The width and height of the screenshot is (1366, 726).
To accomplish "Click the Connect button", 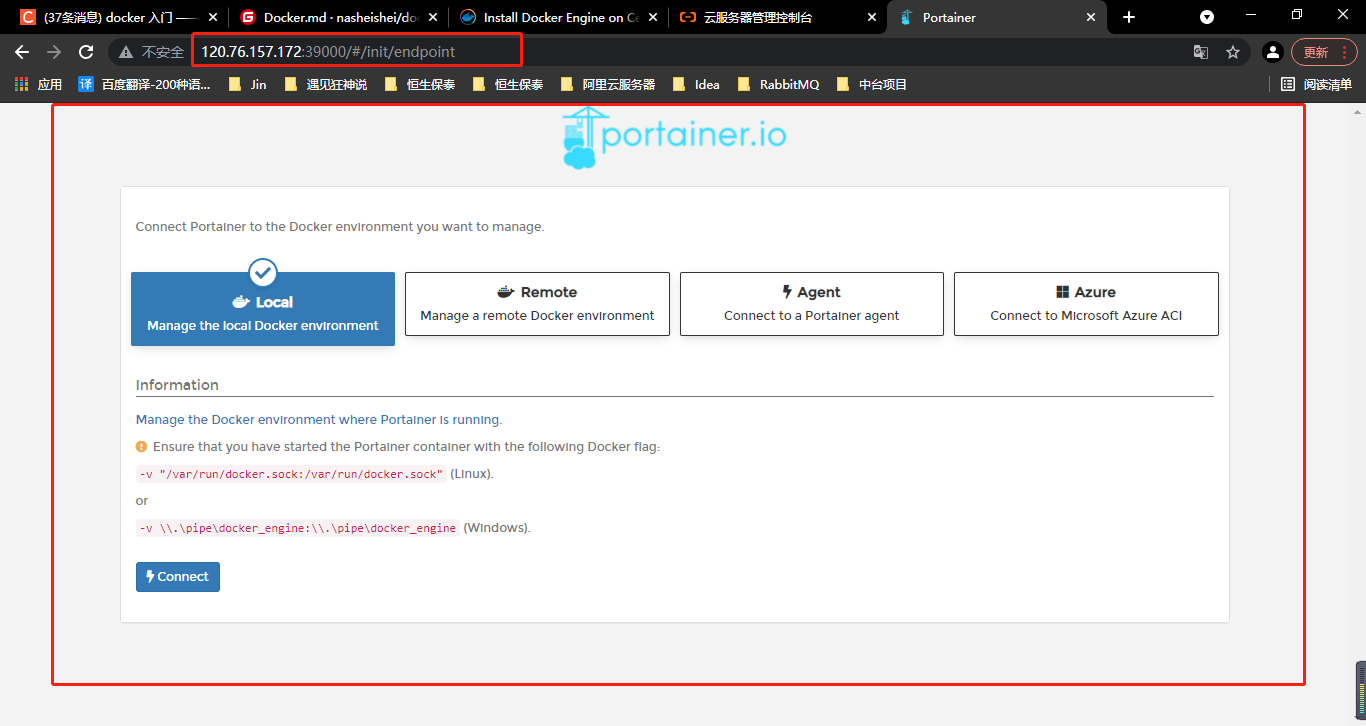I will click(x=178, y=577).
